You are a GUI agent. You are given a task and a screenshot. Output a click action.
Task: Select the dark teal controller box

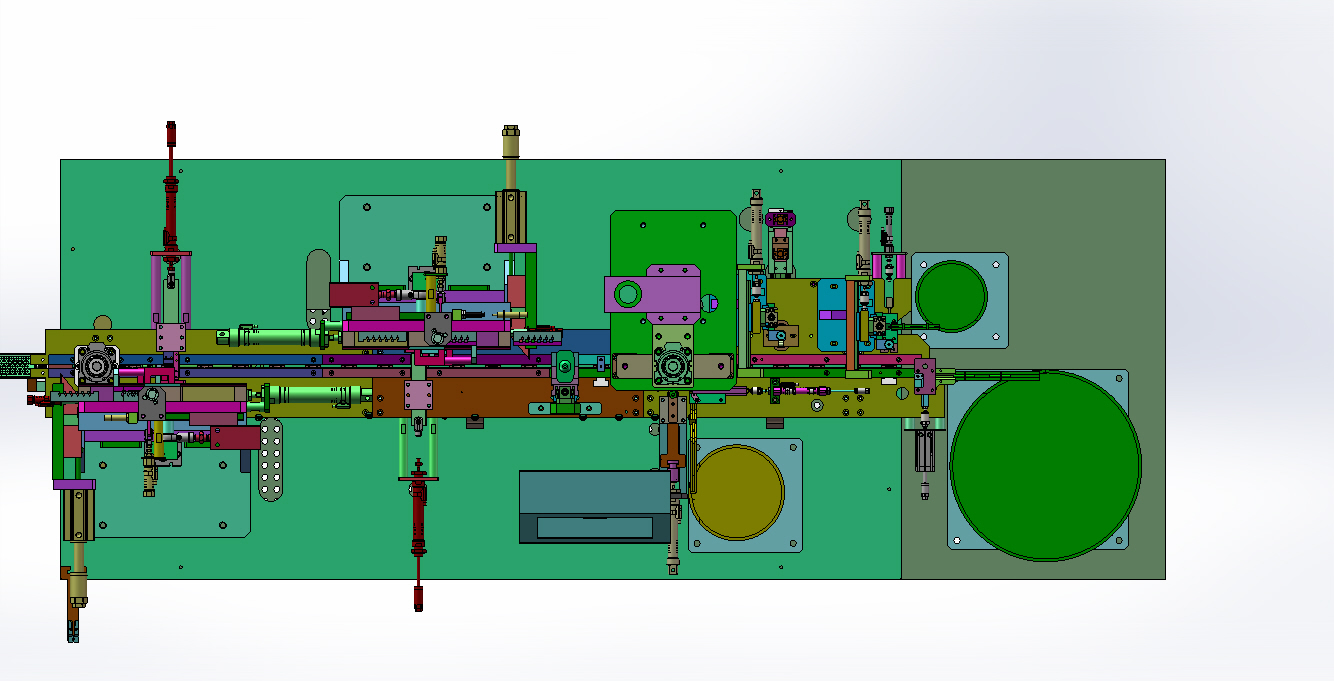pos(595,506)
